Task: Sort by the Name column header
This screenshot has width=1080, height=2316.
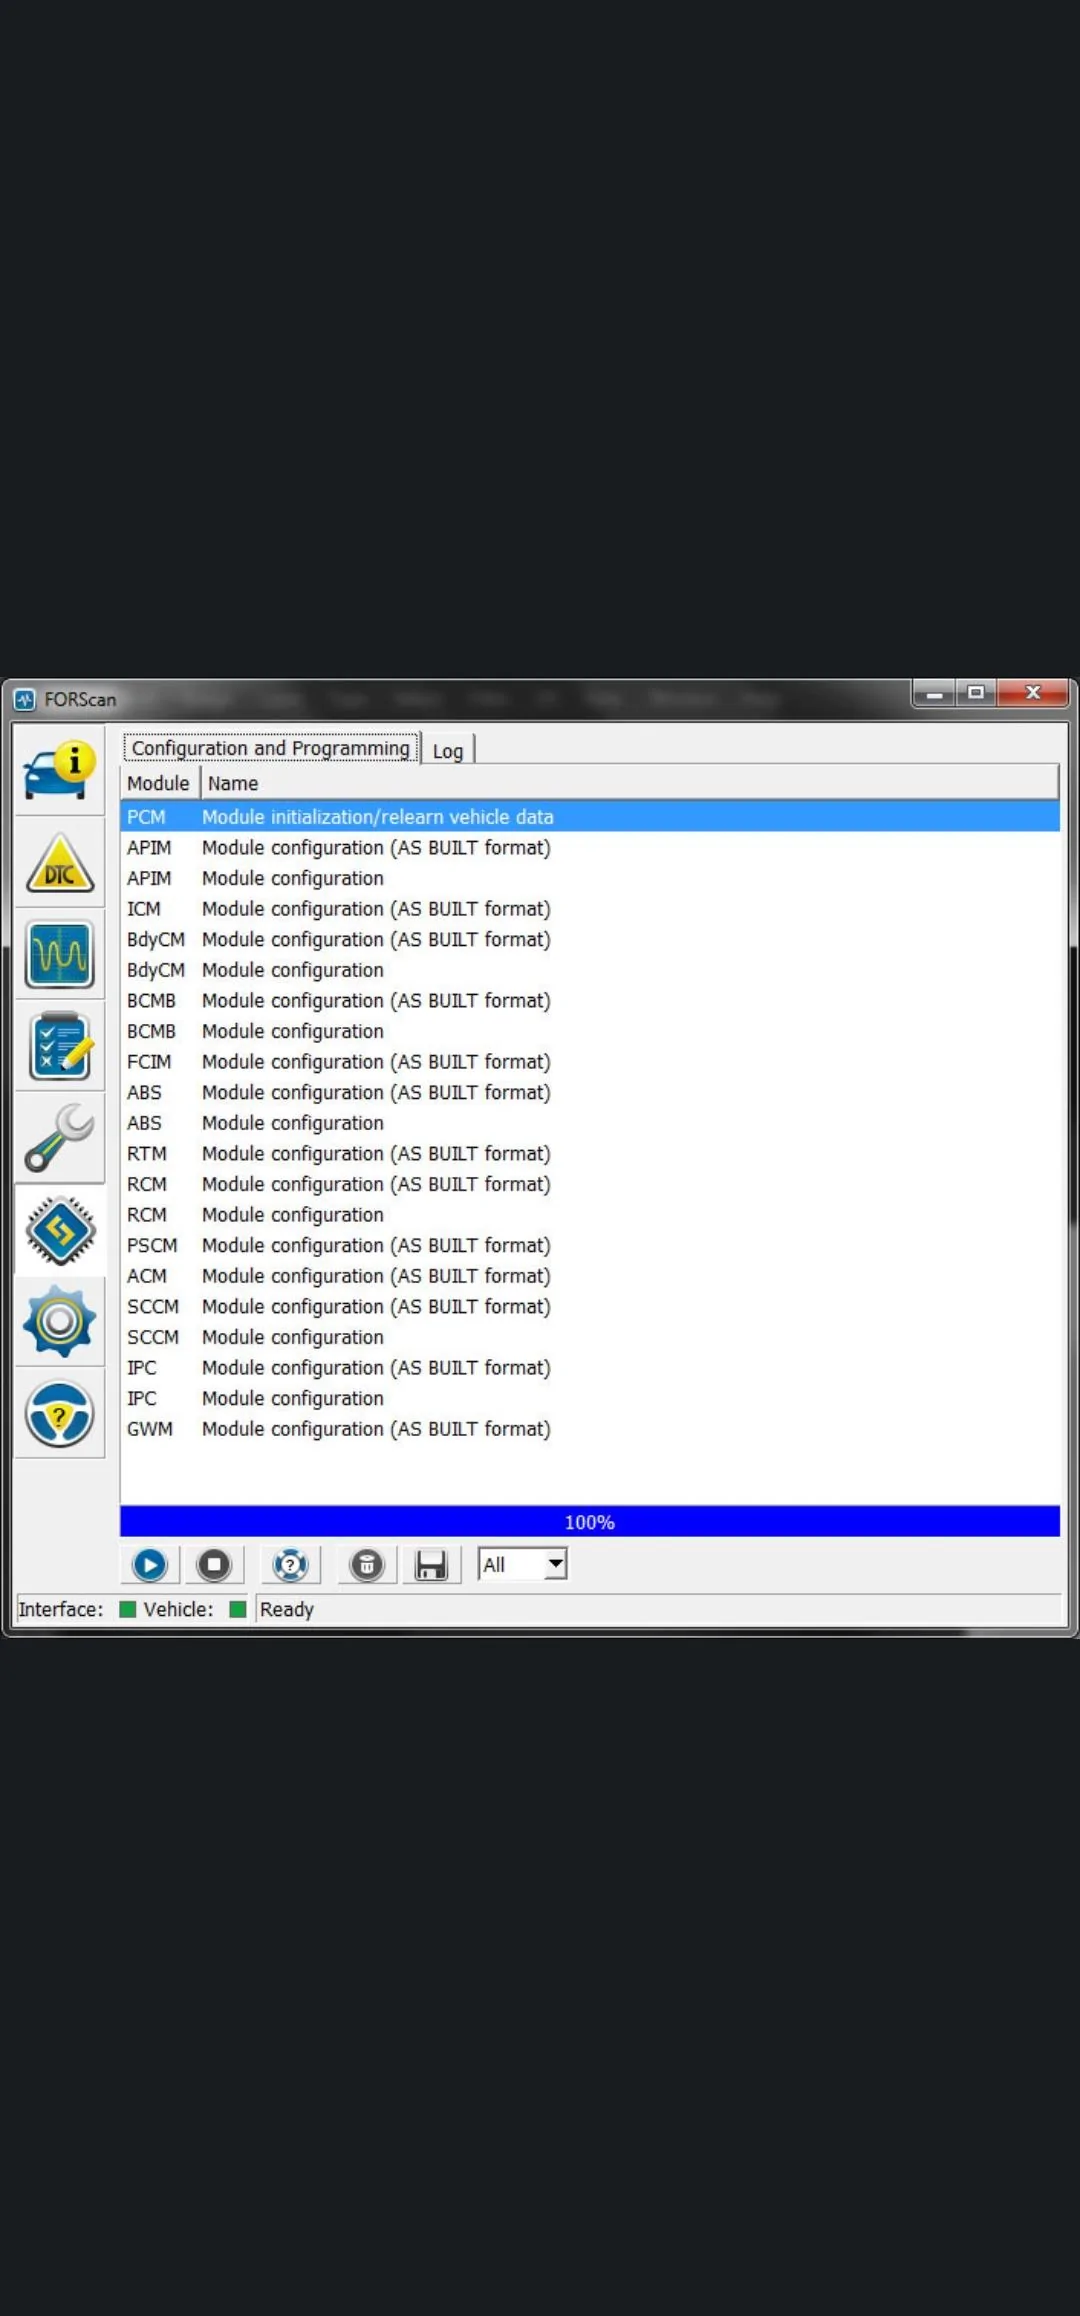Action: [630, 783]
